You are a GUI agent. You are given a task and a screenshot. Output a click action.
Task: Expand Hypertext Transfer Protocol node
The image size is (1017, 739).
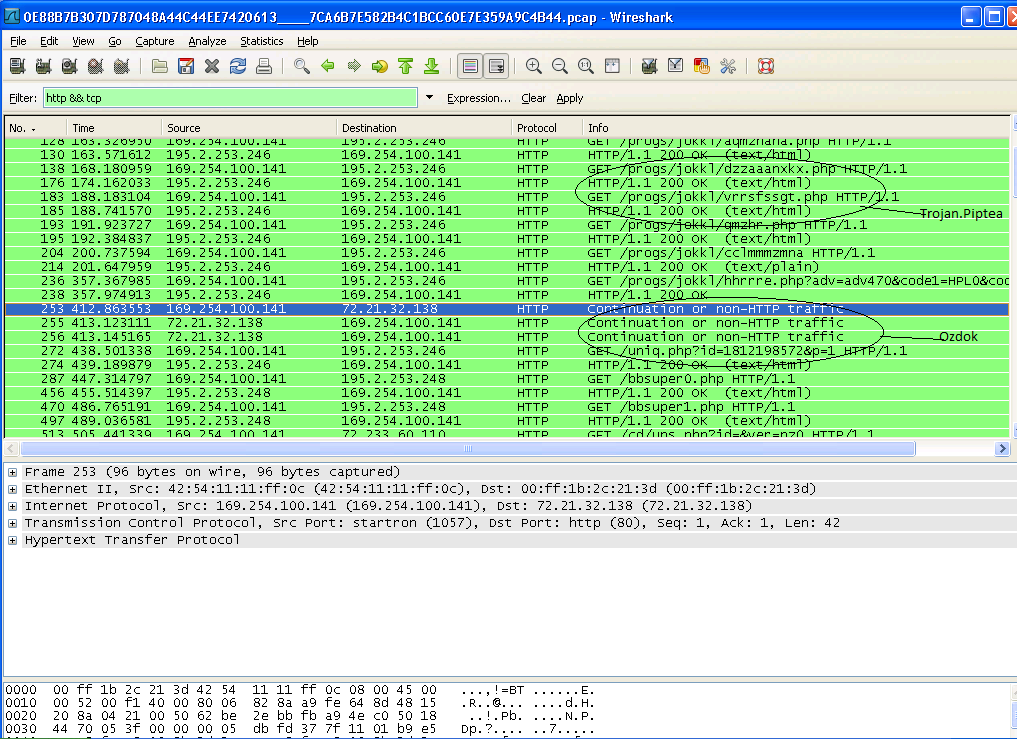(x=12, y=540)
